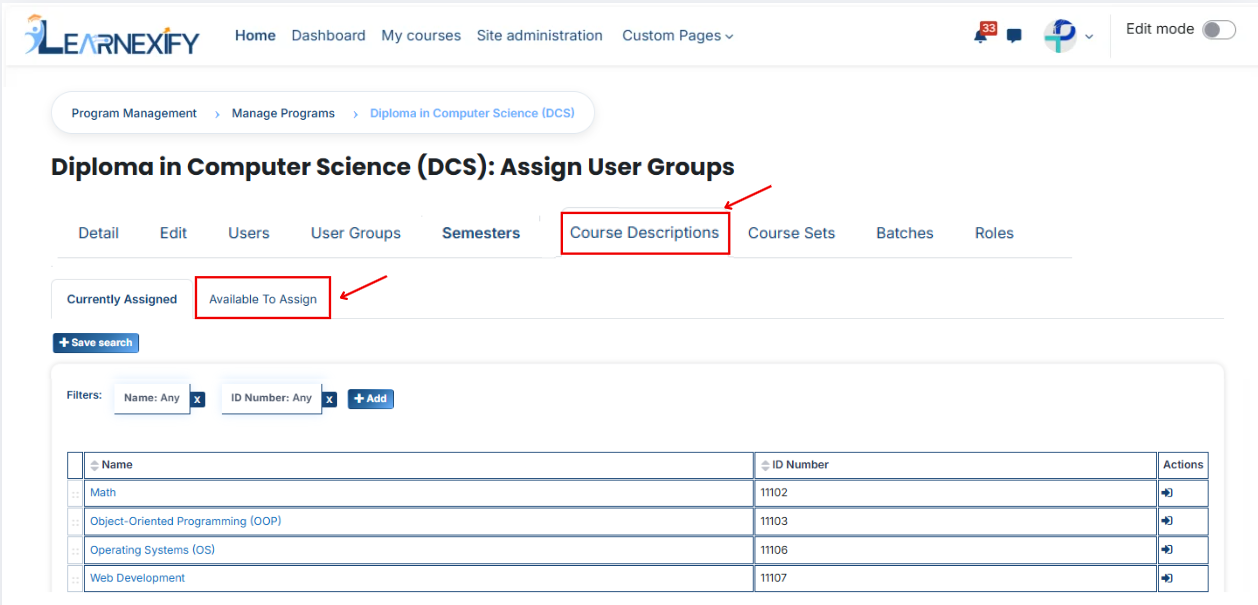This screenshot has height=605, width=1258.
Task: Click action icon for Web Development row
Action: coord(1167,578)
